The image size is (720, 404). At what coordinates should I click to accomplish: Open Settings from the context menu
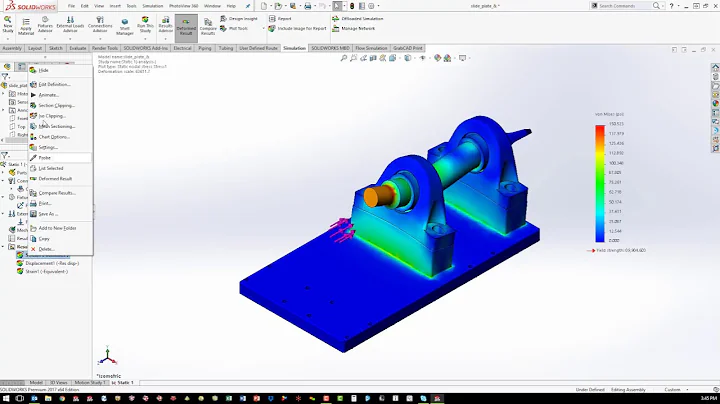click(60, 147)
